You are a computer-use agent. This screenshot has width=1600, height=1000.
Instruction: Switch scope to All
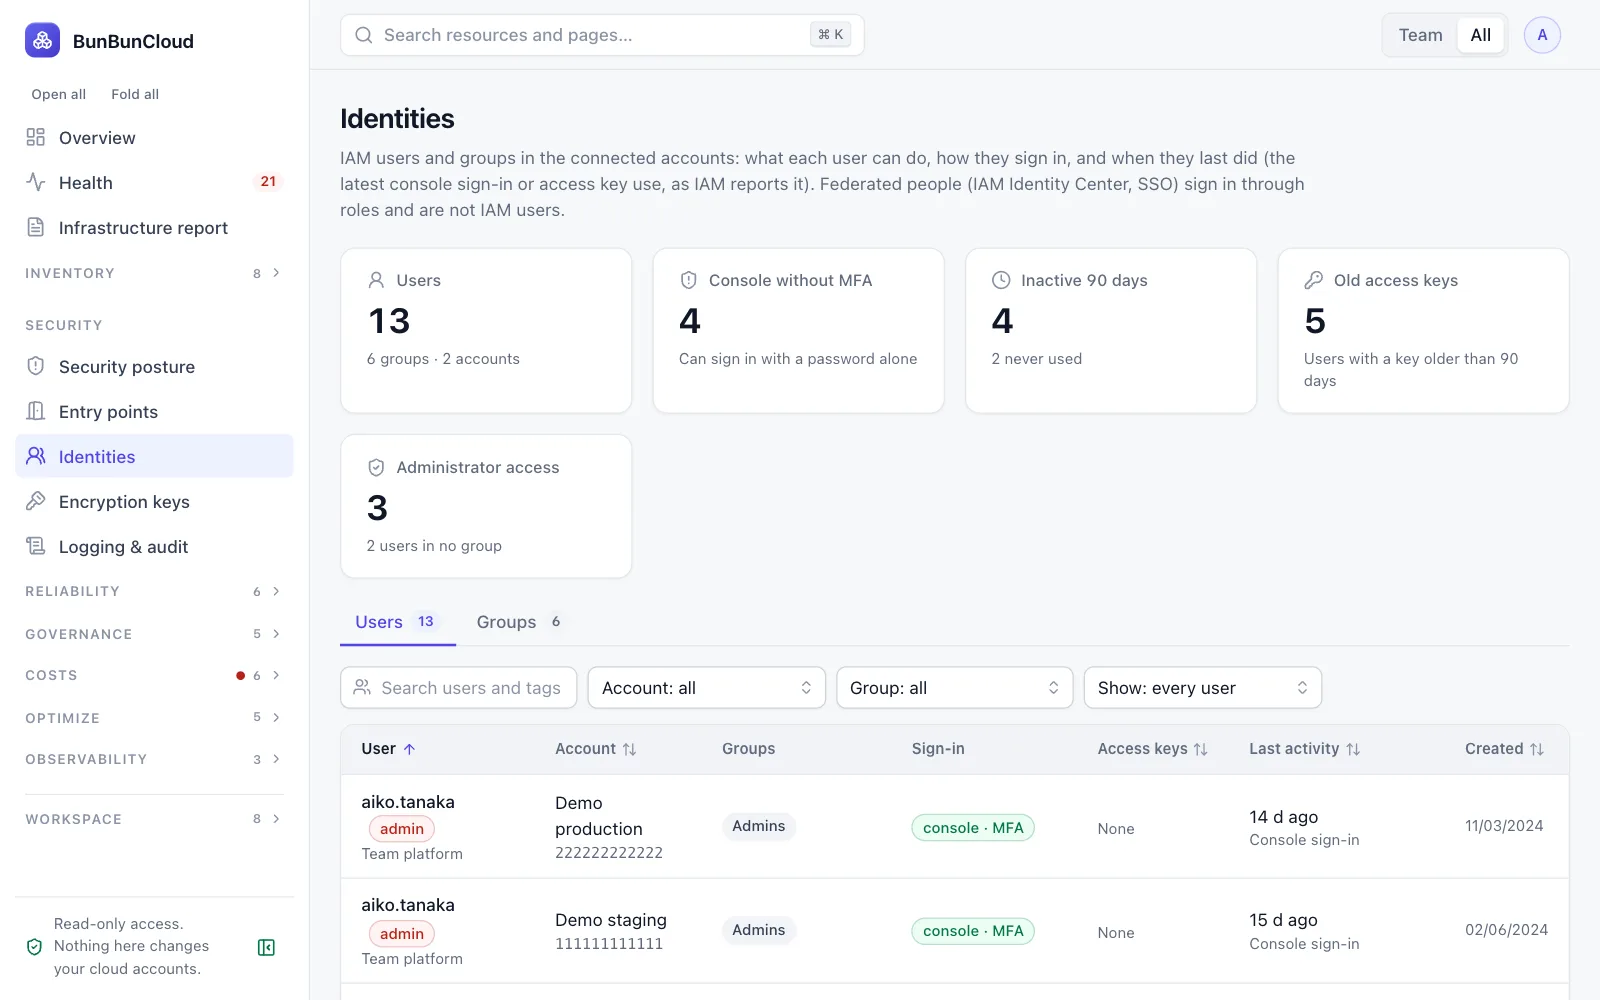click(x=1480, y=35)
